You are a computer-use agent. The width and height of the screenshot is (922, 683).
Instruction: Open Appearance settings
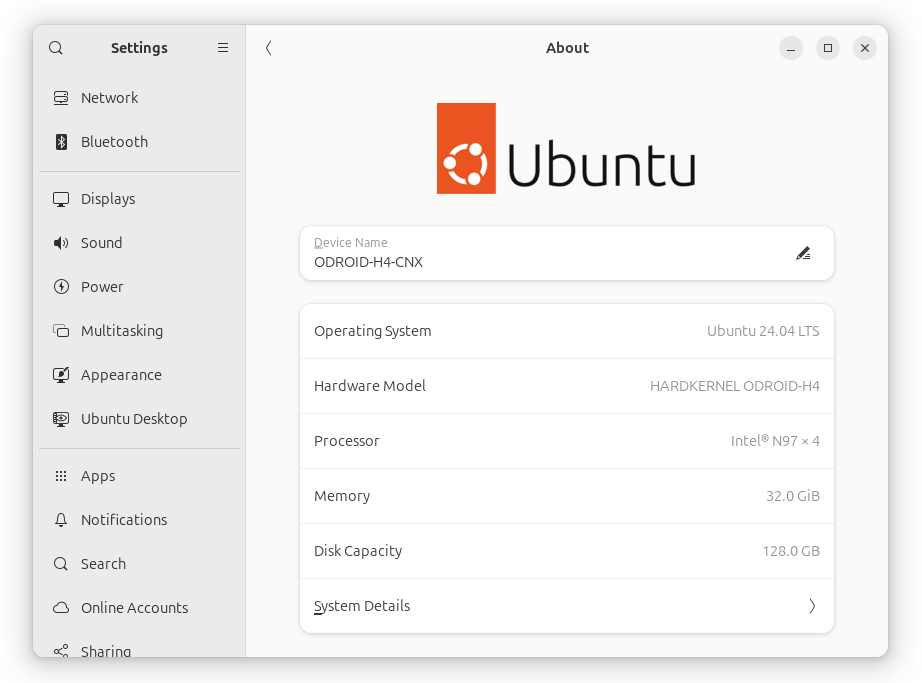[x=139, y=375]
